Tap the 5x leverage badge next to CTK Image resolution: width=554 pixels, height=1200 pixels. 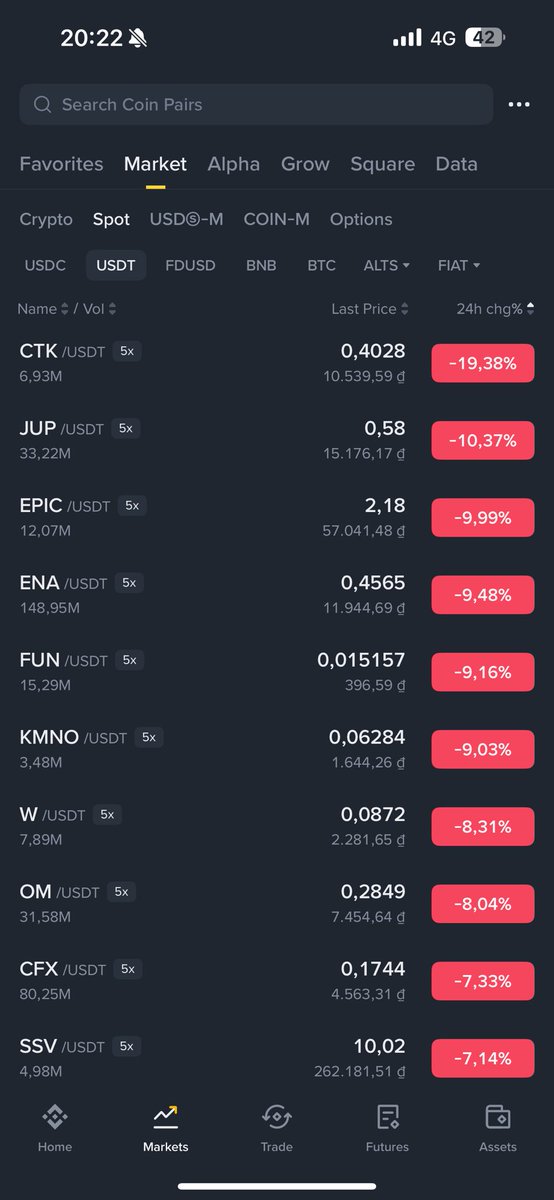126,351
